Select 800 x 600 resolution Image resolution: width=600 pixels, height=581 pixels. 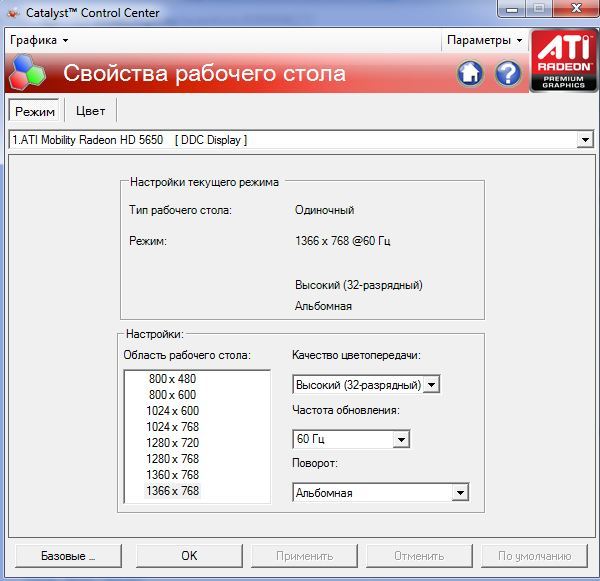coord(172,395)
